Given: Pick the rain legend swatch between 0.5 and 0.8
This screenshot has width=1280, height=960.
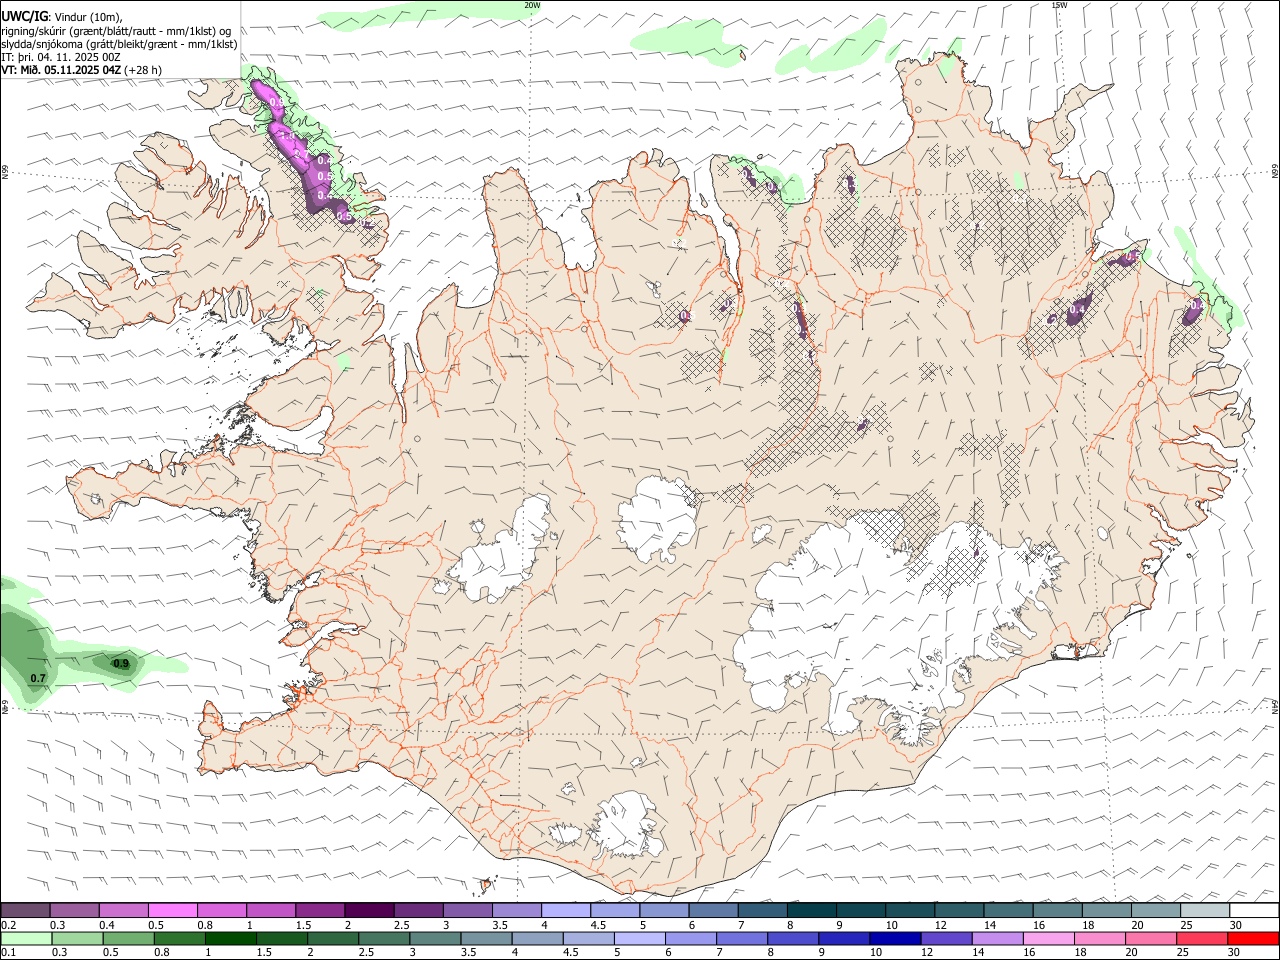Looking at the screenshot, I should pos(129,938).
